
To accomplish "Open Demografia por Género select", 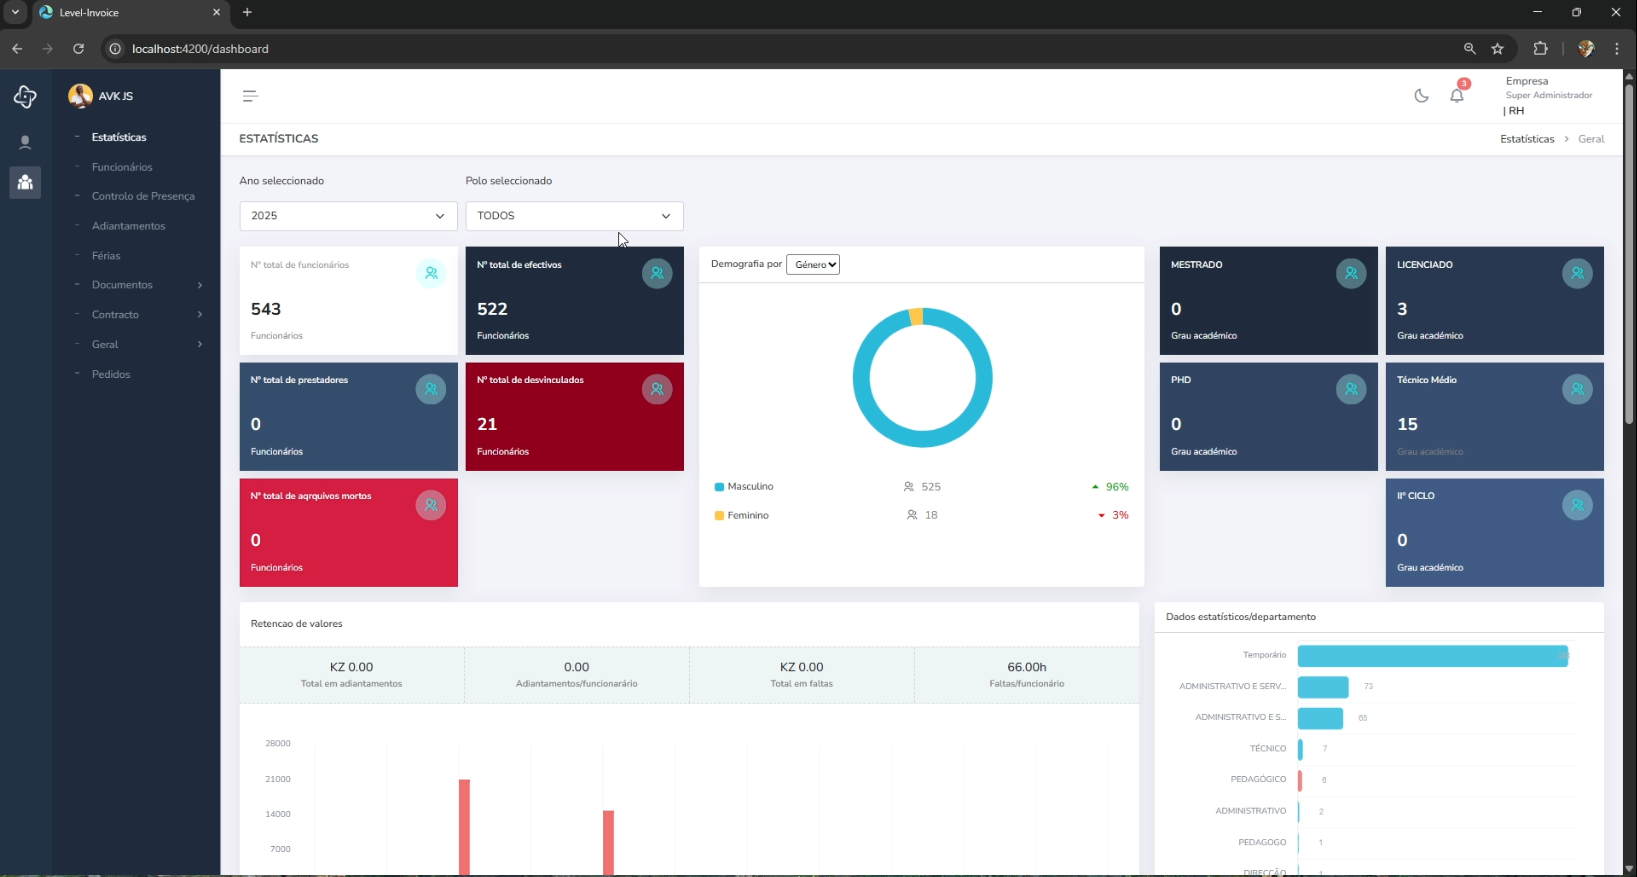I will tap(813, 264).
